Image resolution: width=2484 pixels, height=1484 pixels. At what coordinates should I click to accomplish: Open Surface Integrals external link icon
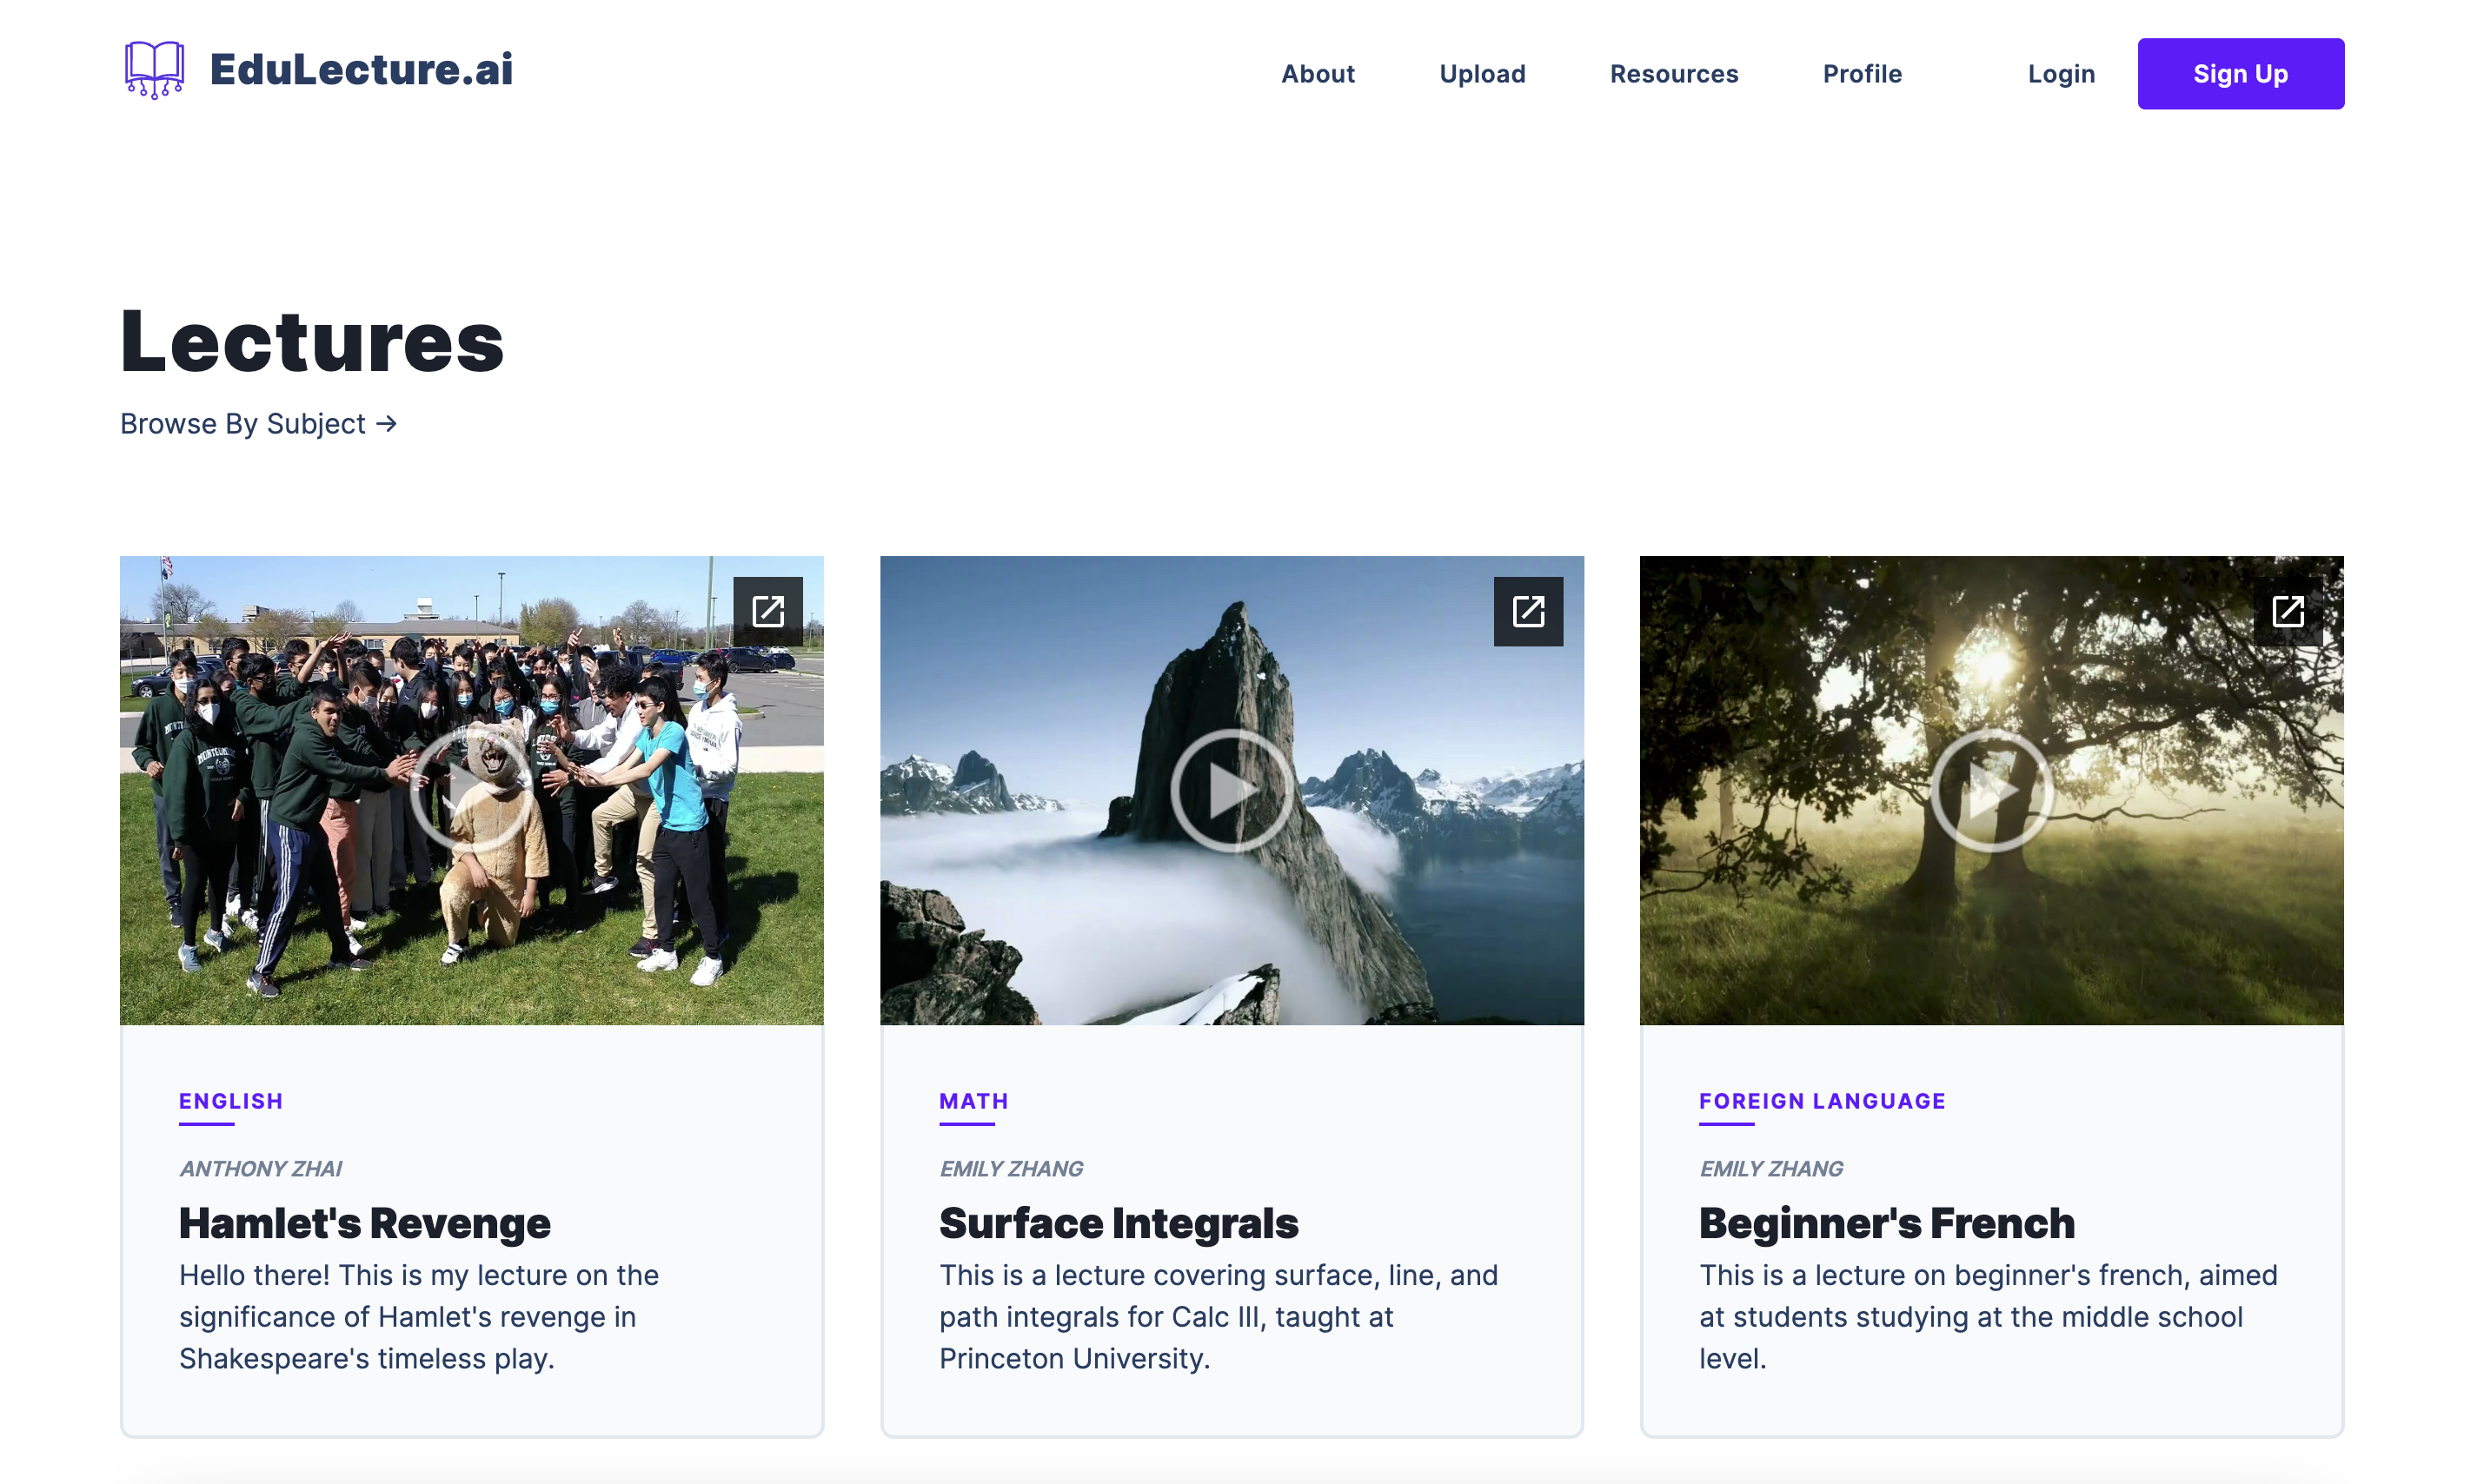1527,611
